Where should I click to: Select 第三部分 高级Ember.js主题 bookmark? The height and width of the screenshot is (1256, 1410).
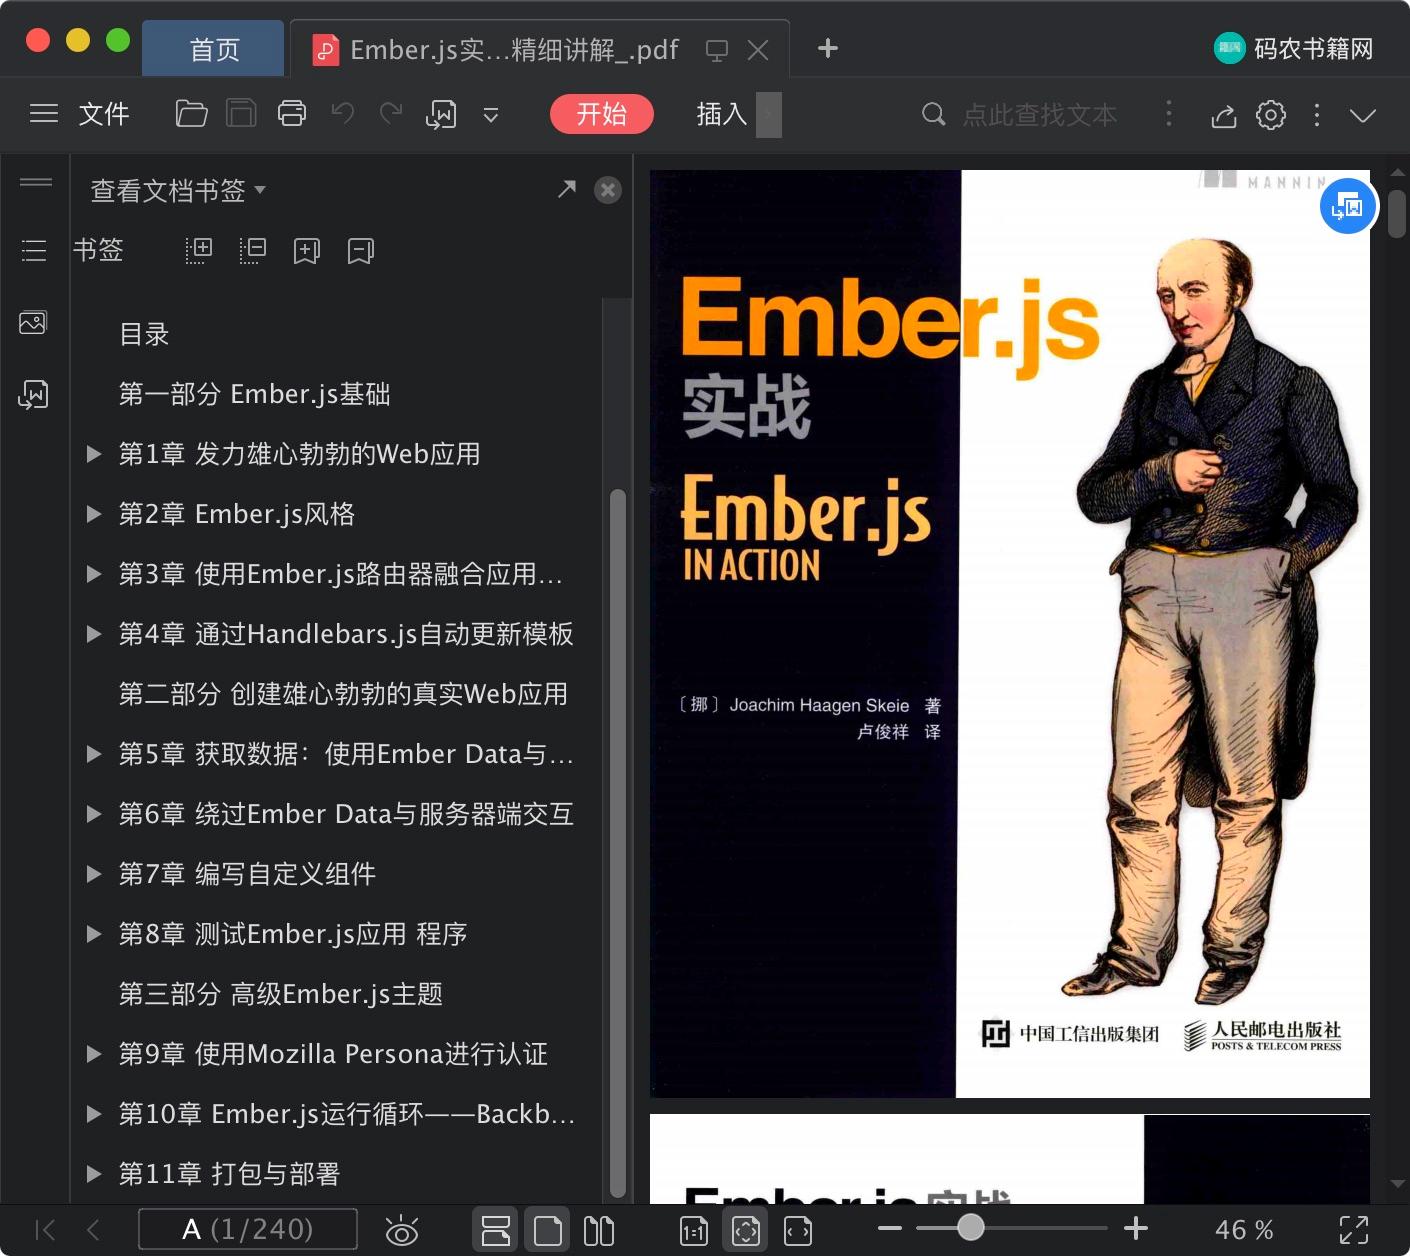pyautogui.click(x=280, y=994)
